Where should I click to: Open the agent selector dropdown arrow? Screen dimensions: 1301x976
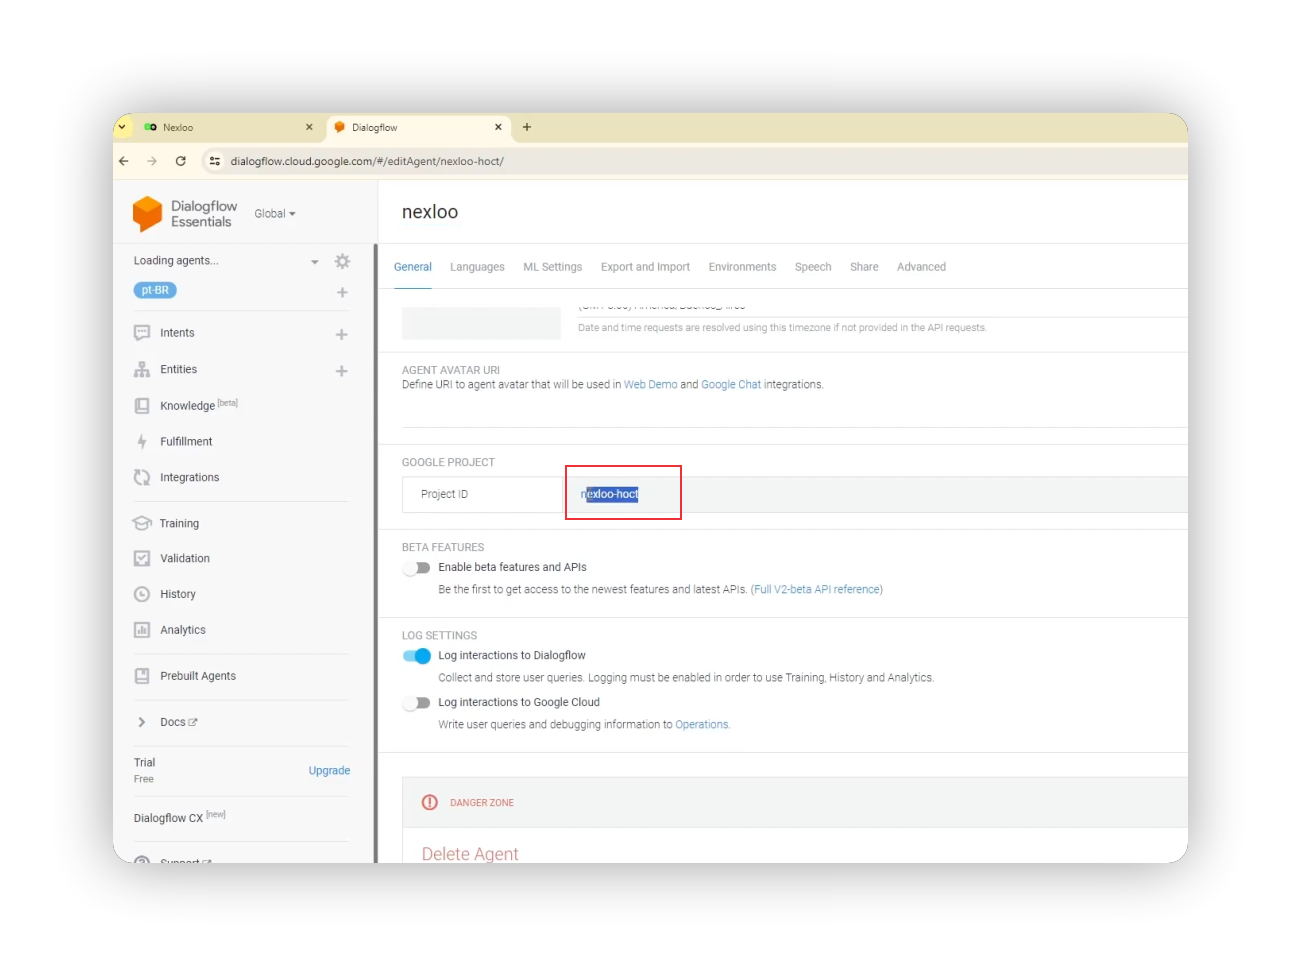[314, 262]
